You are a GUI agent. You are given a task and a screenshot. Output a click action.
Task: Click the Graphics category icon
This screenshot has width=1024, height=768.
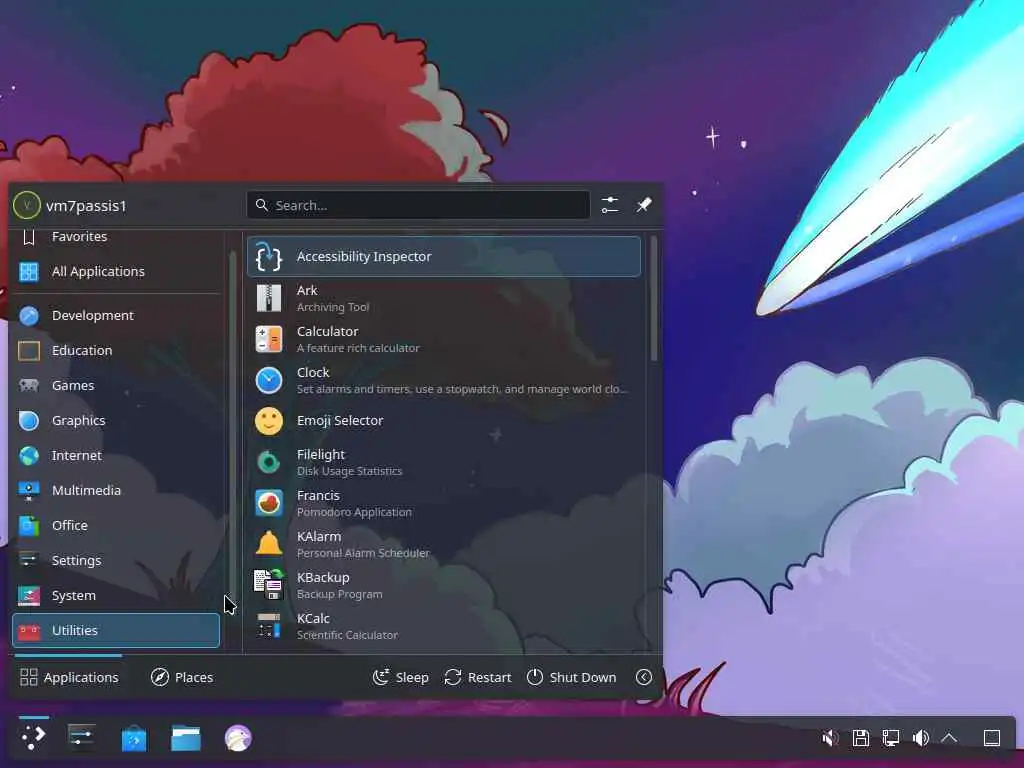[x=29, y=421]
